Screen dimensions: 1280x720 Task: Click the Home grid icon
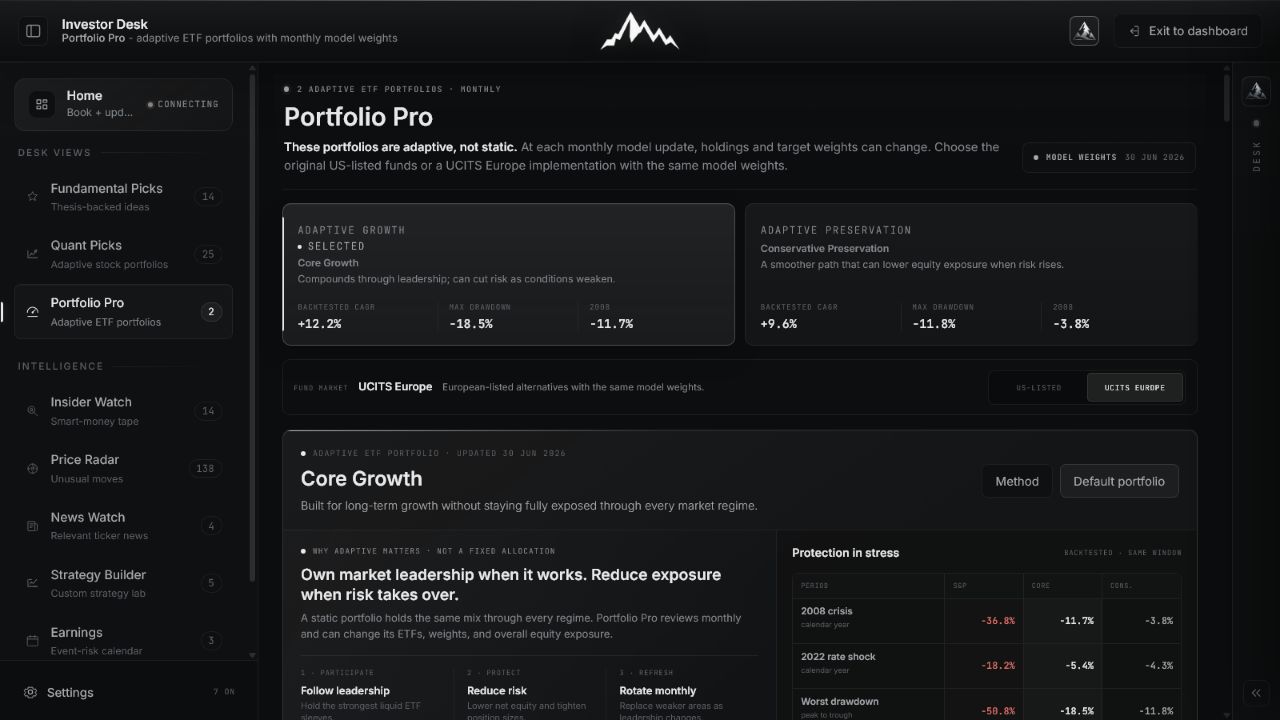[x=41, y=104]
